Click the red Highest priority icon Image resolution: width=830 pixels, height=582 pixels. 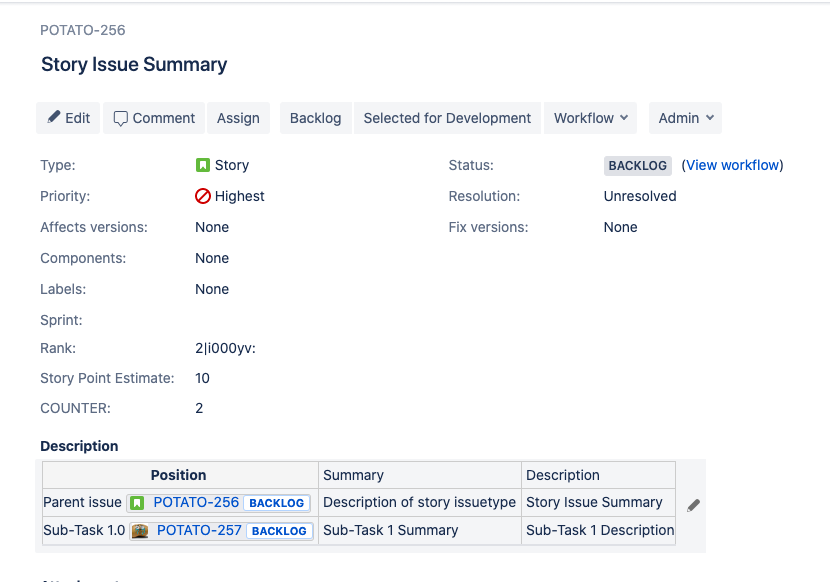[203, 196]
